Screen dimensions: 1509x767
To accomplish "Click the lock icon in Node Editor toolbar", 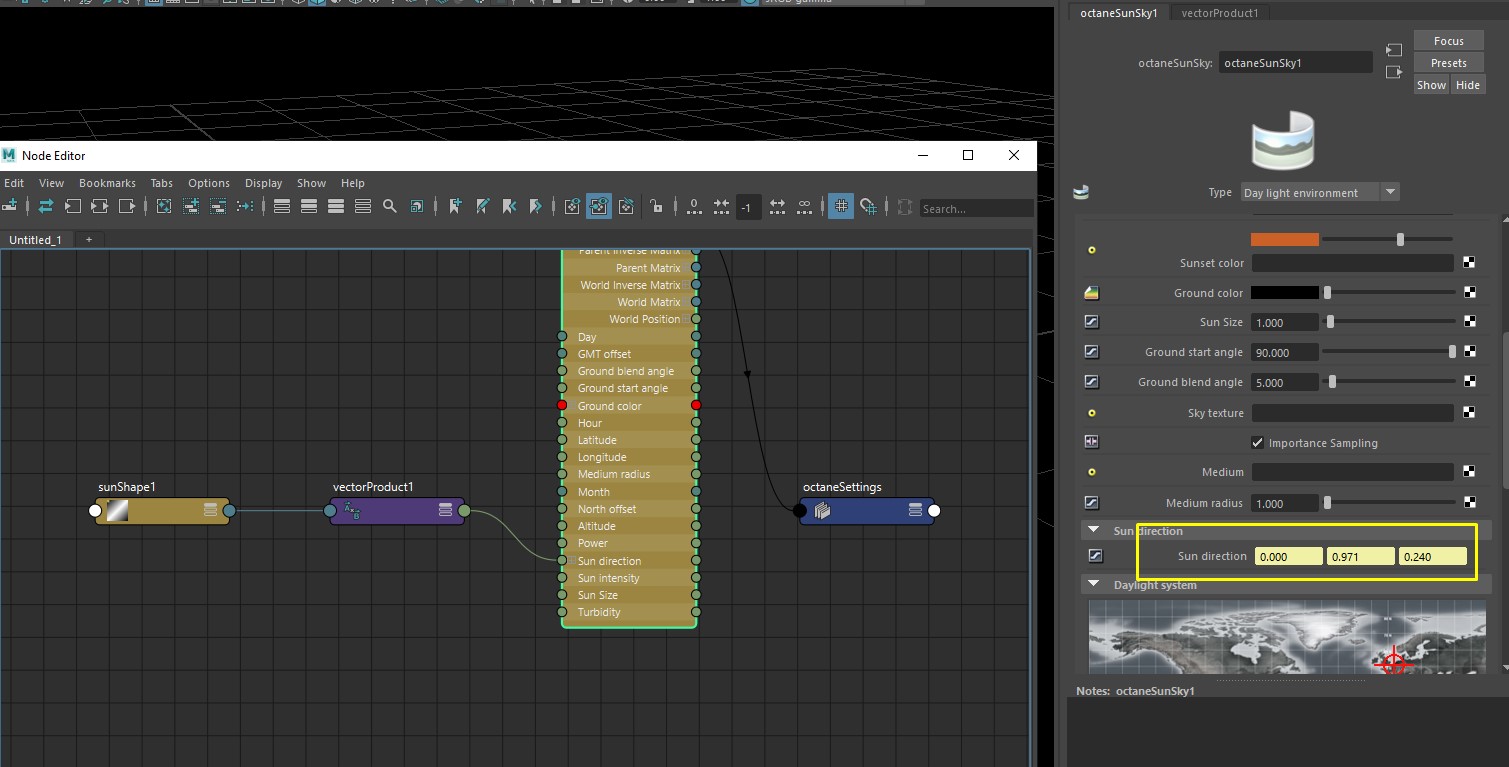I will point(656,207).
